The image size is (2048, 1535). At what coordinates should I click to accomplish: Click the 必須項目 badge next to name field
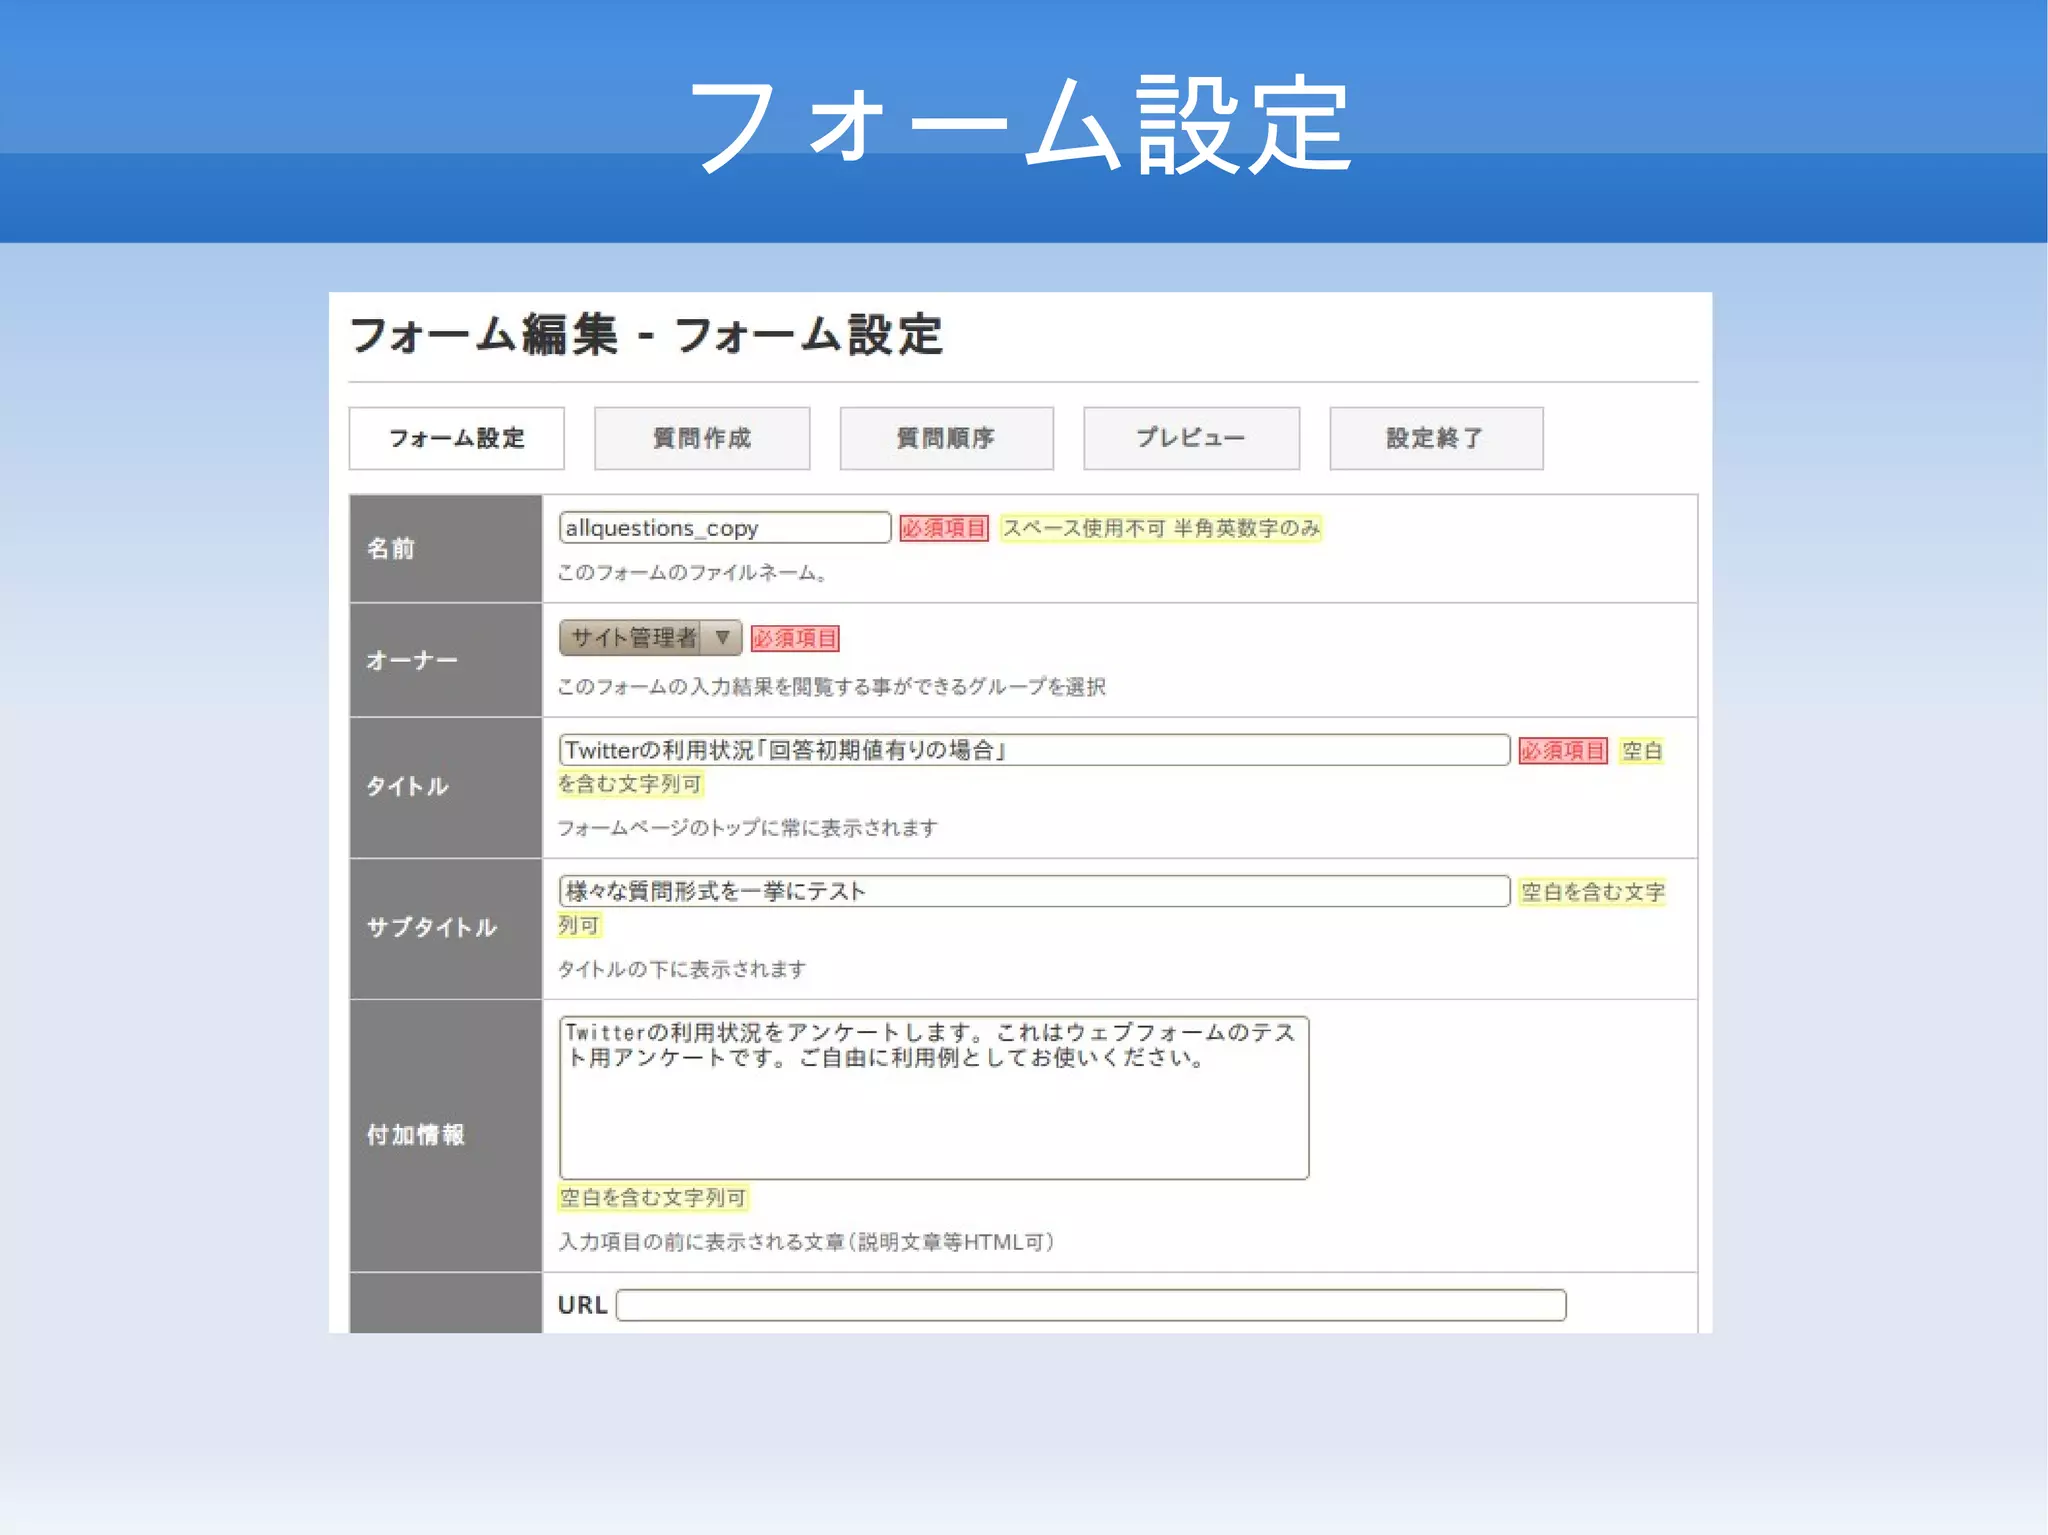coord(944,528)
